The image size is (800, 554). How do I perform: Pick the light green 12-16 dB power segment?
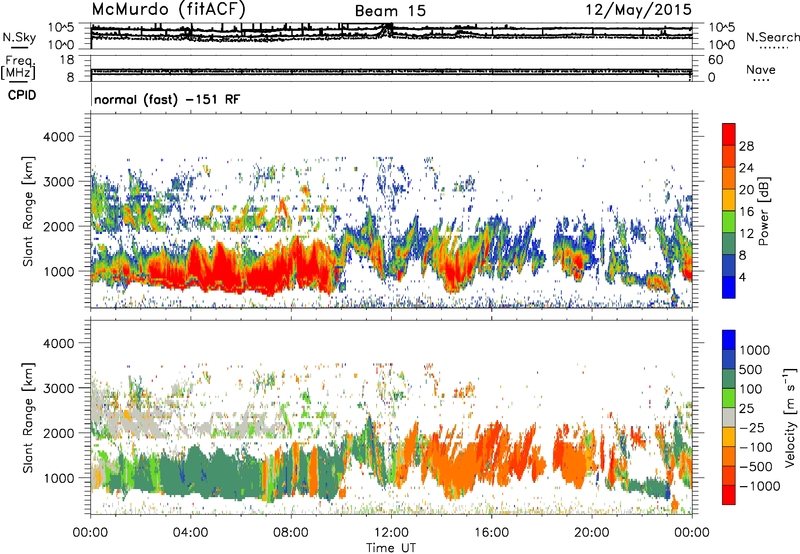[x=729, y=222]
